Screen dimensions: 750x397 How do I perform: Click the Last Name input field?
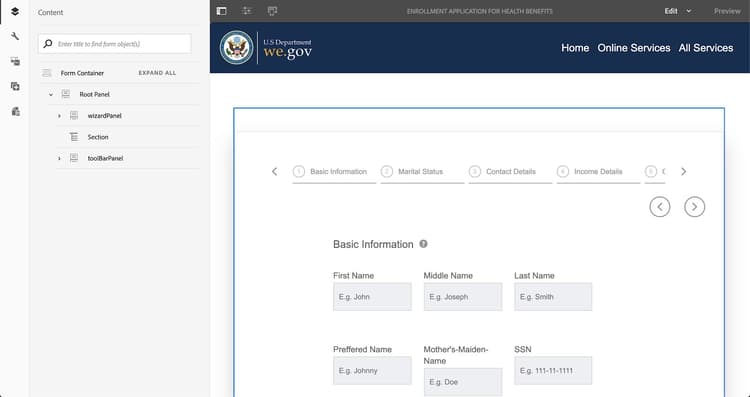point(553,297)
